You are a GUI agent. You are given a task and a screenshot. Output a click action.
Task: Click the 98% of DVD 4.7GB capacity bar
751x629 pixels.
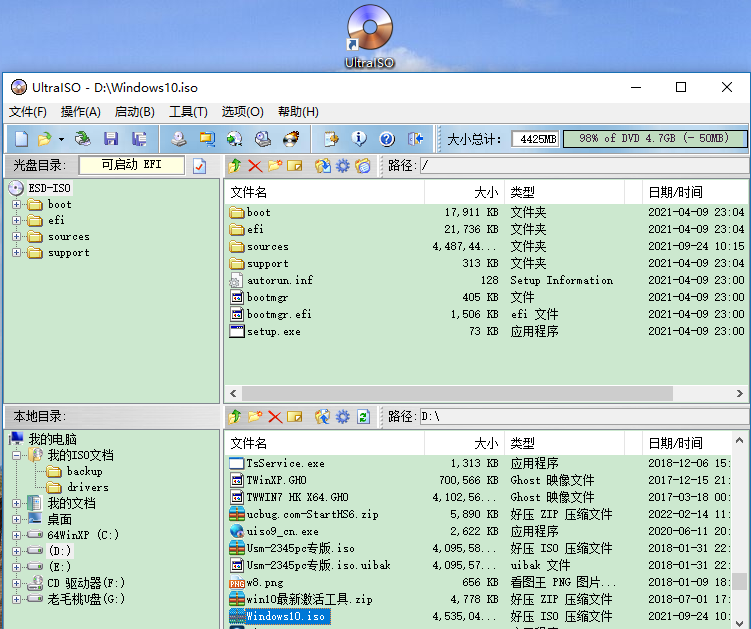point(655,139)
